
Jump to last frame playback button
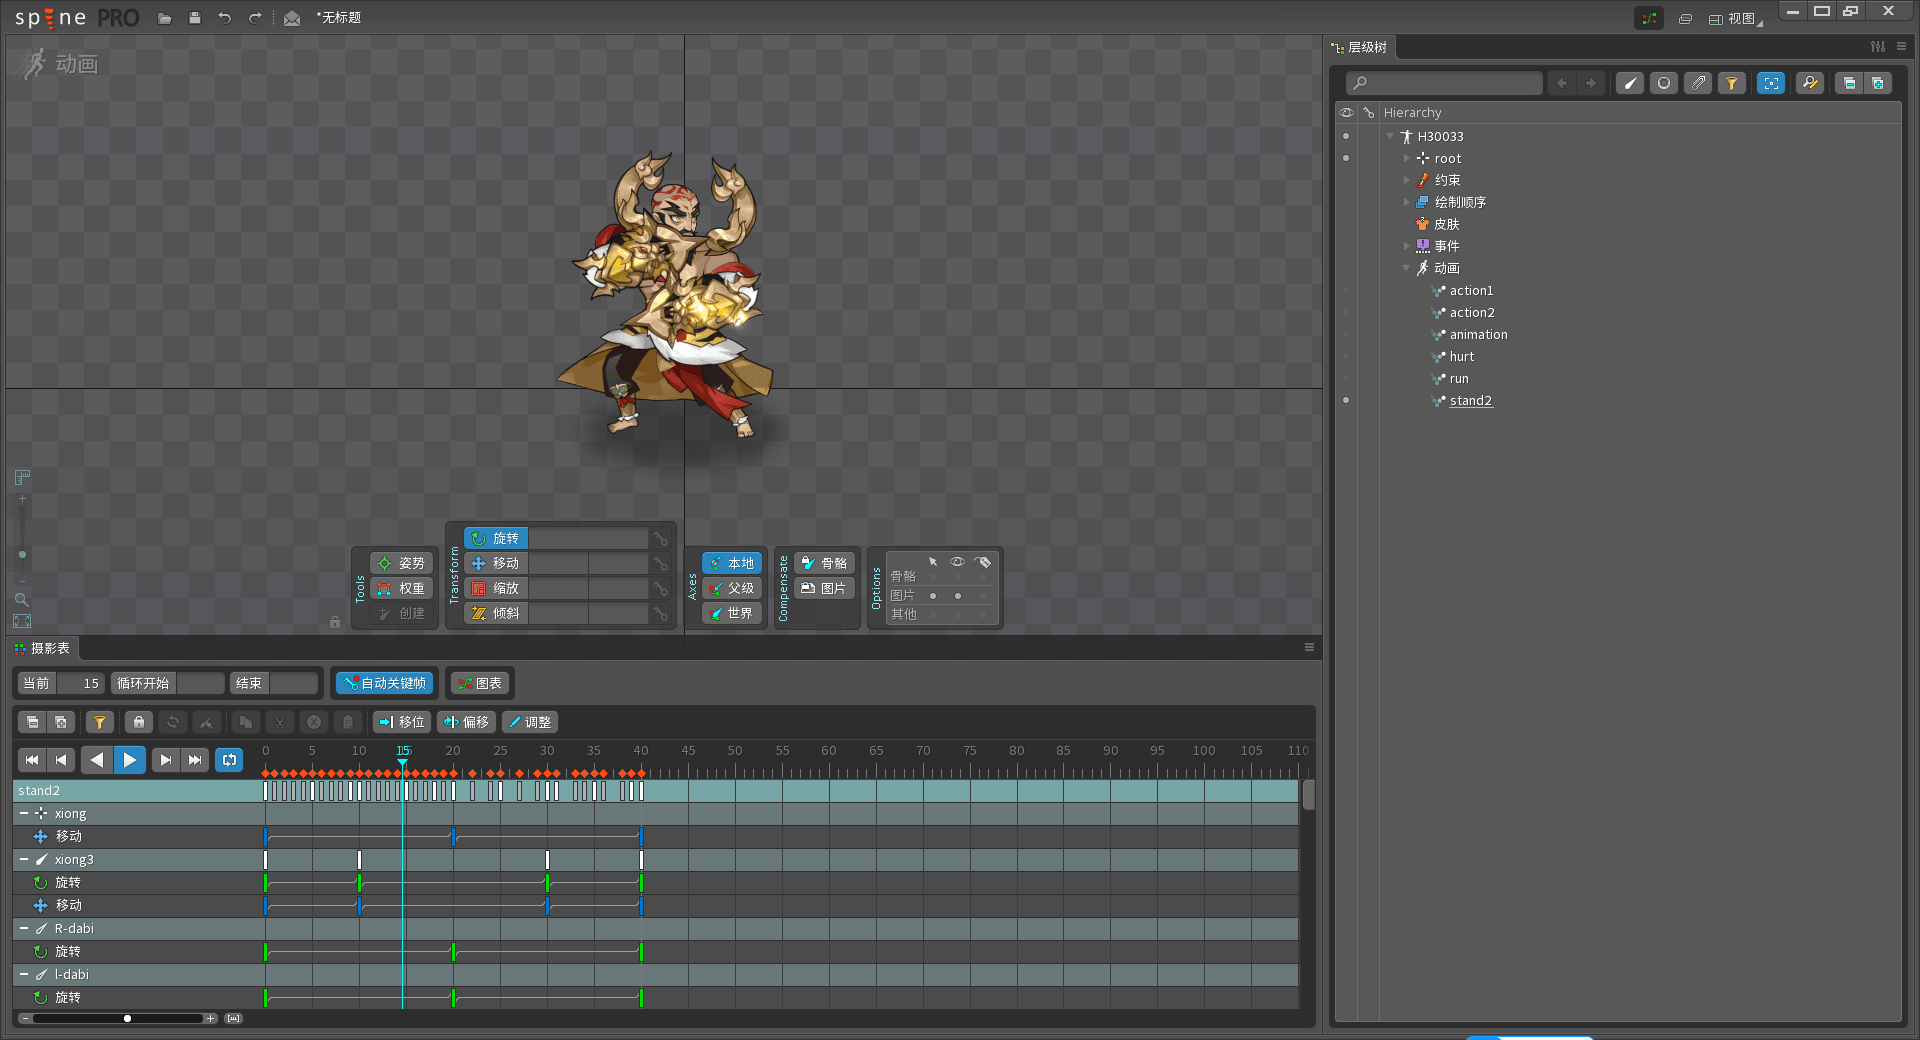[195, 760]
